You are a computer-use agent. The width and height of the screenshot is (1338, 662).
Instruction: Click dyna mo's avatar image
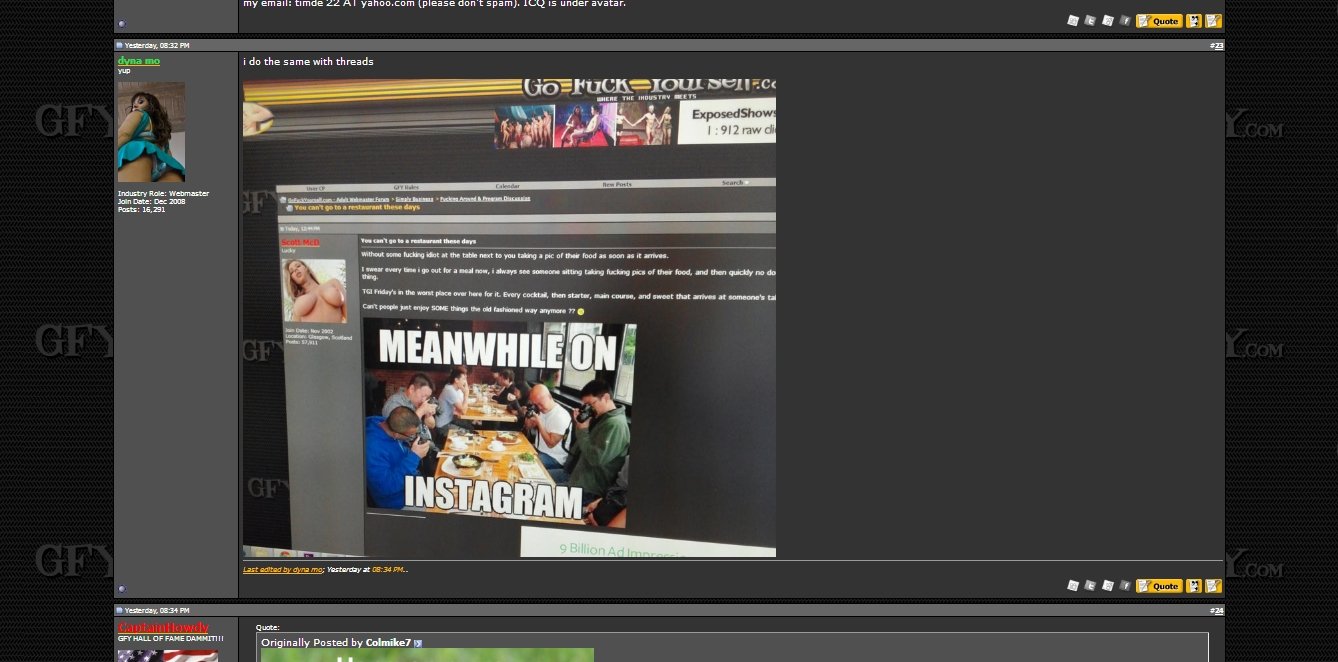151,132
